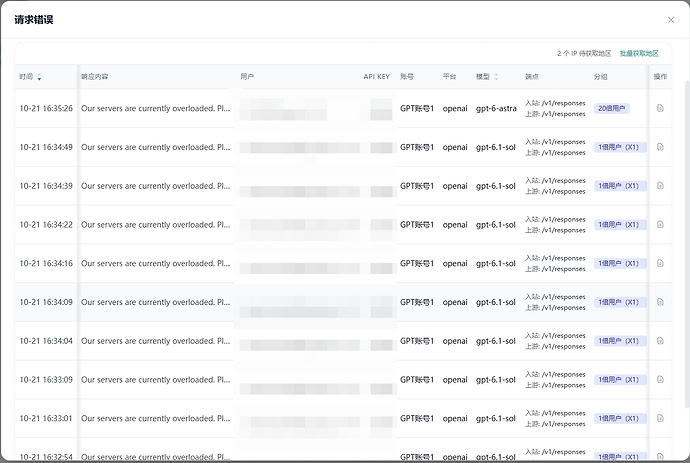Sort by the 时间 column arrows
The height and width of the screenshot is (463, 690).
(39, 77)
